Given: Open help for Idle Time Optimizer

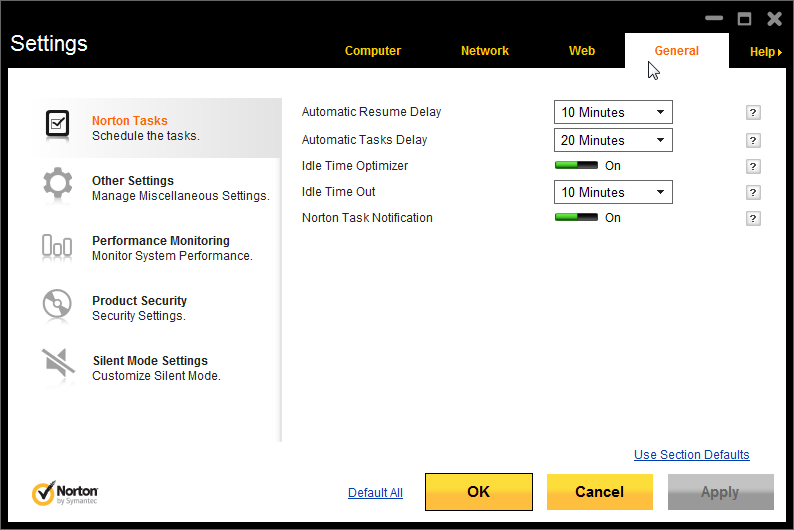Looking at the screenshot, I should 753,166.
